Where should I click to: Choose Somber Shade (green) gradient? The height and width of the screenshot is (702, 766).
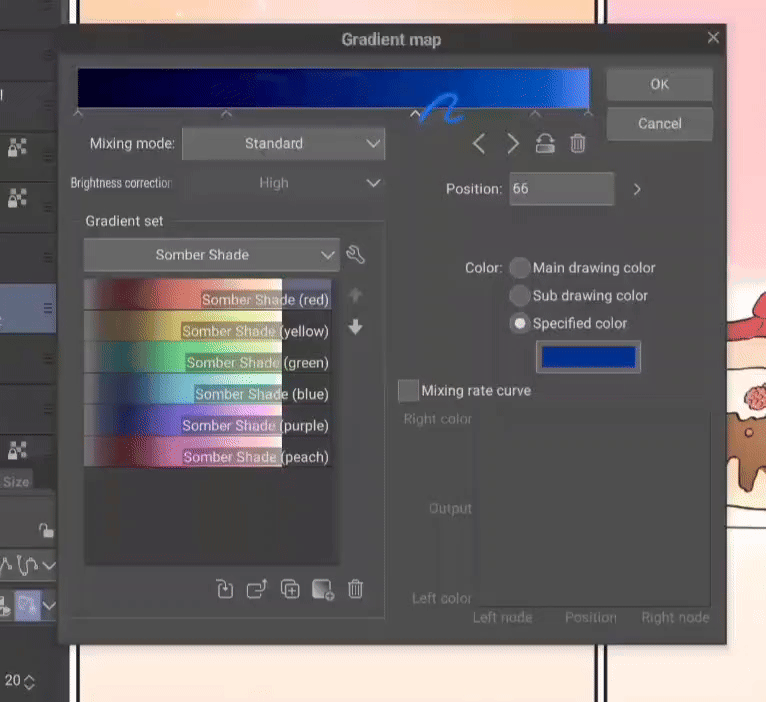point(208,358)
